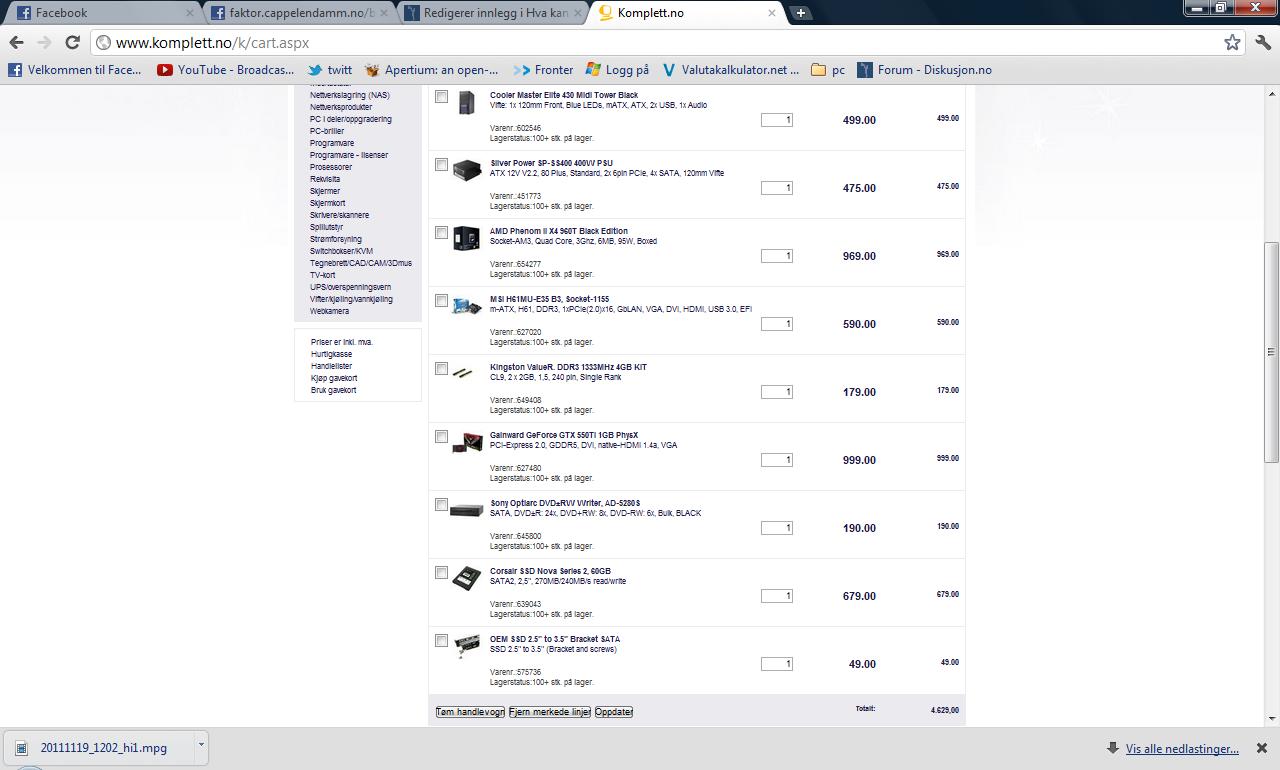Open the Logg på bookmark
This screenshot has height=770, width=1280.
click(617, 70)
